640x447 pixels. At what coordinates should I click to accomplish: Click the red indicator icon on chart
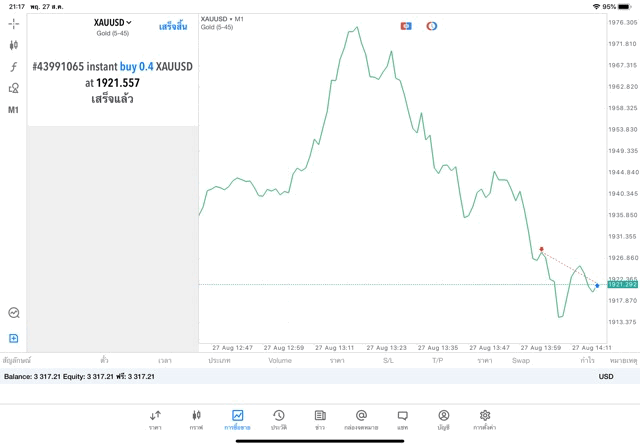pyautogui.click(x=406, y=25)
